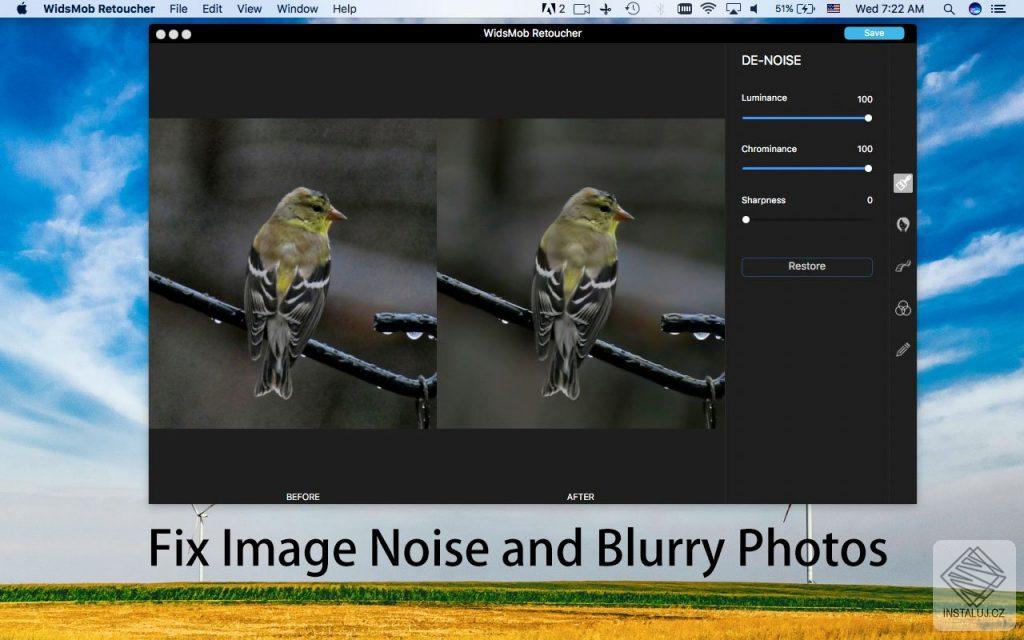Click the Bluetooth menu bar icon
Image resolution: width=1024 pixels, height=640 pixels.
(660, 8)
